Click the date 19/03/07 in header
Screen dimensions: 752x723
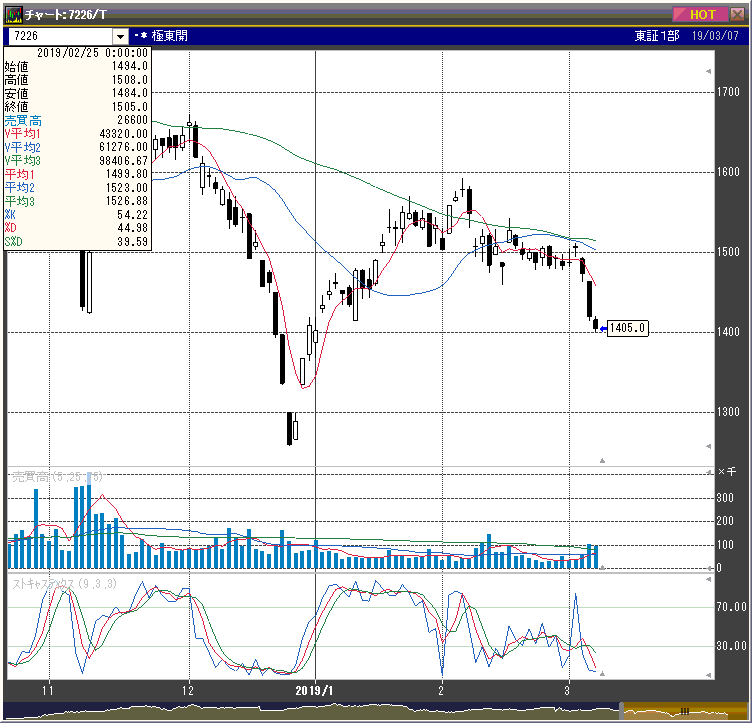[715, 36]
